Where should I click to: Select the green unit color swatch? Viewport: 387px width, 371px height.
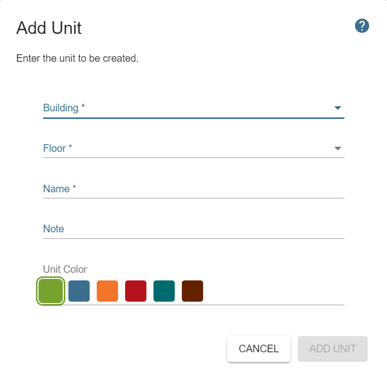(x=50, y=291)
